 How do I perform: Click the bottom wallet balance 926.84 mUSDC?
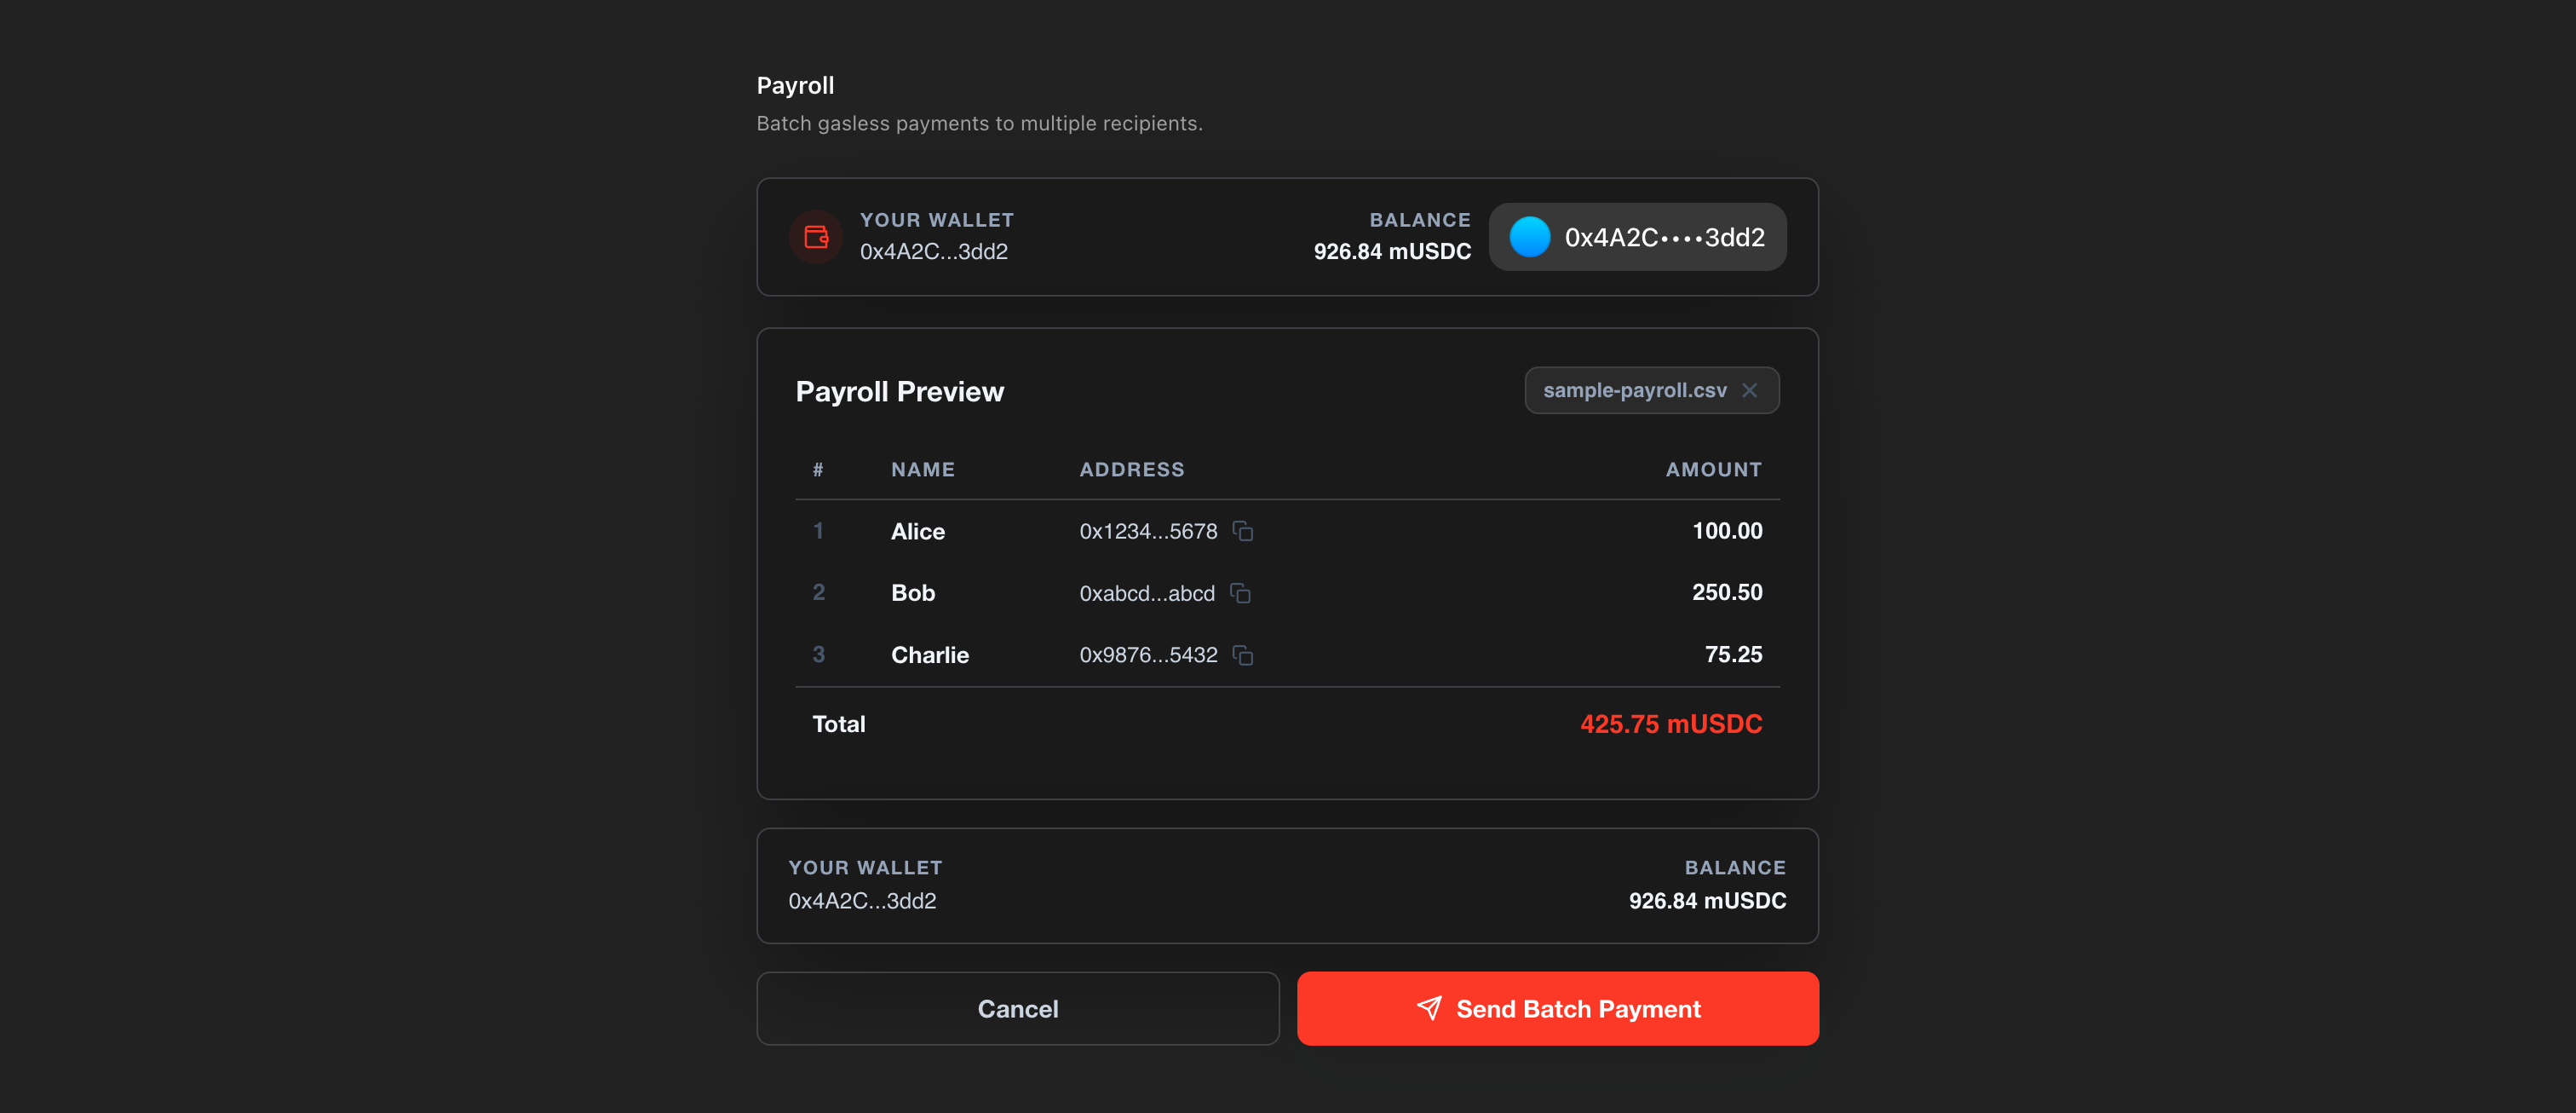tap(1706, 900)
